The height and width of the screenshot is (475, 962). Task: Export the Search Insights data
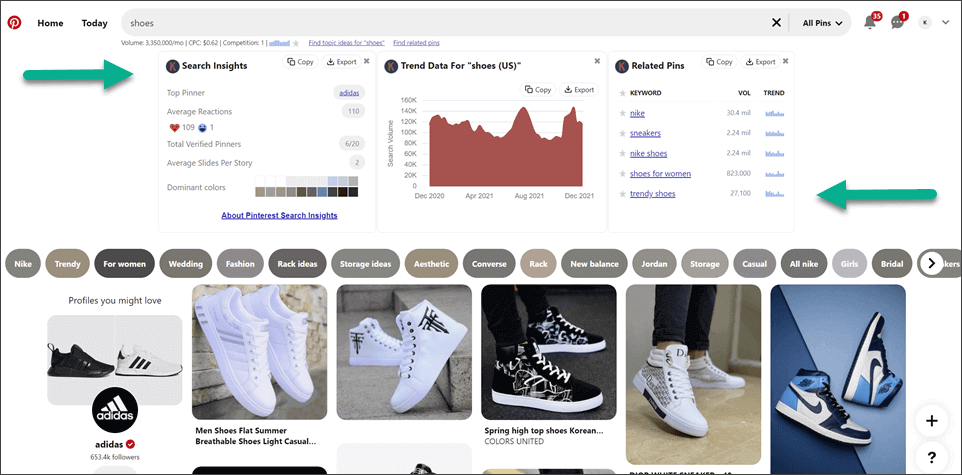342,61
